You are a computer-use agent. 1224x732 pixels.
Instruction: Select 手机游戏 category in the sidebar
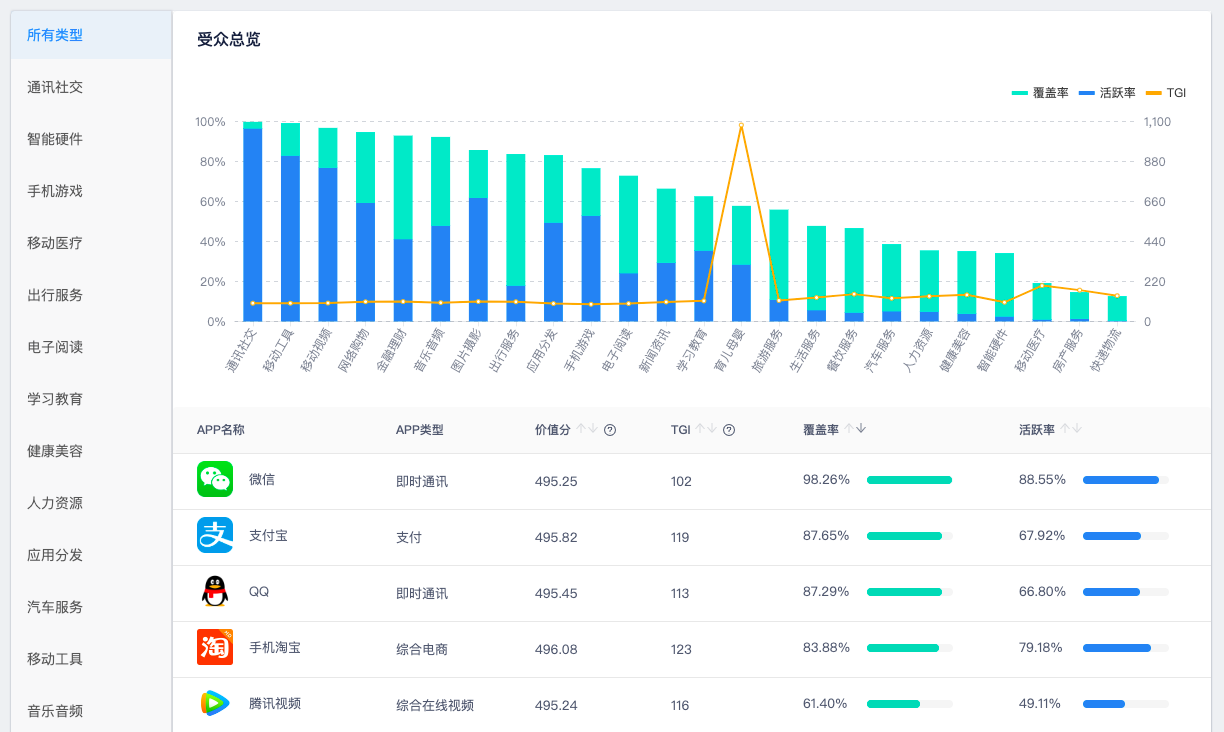[x=55, y=191]
